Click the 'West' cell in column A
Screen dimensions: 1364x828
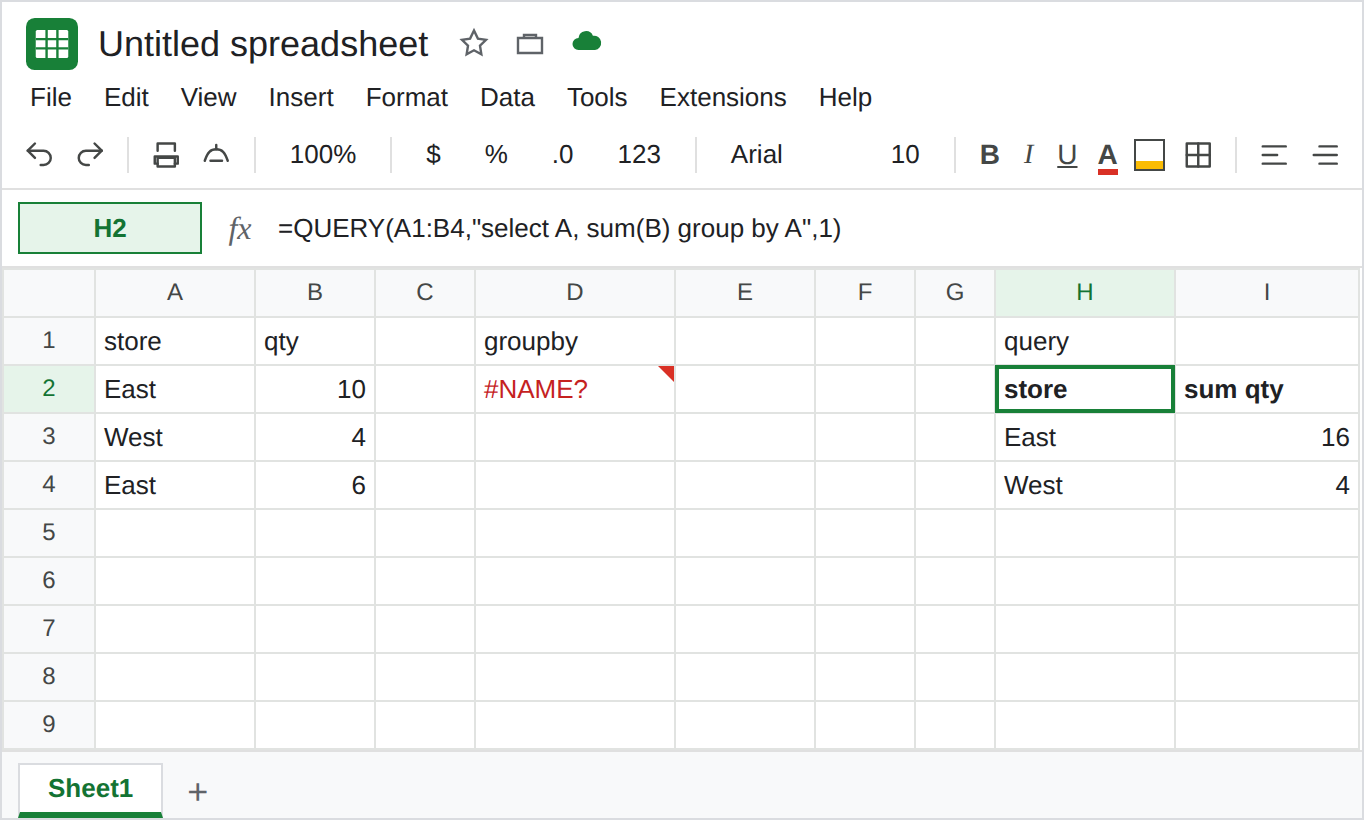[175, 437]
